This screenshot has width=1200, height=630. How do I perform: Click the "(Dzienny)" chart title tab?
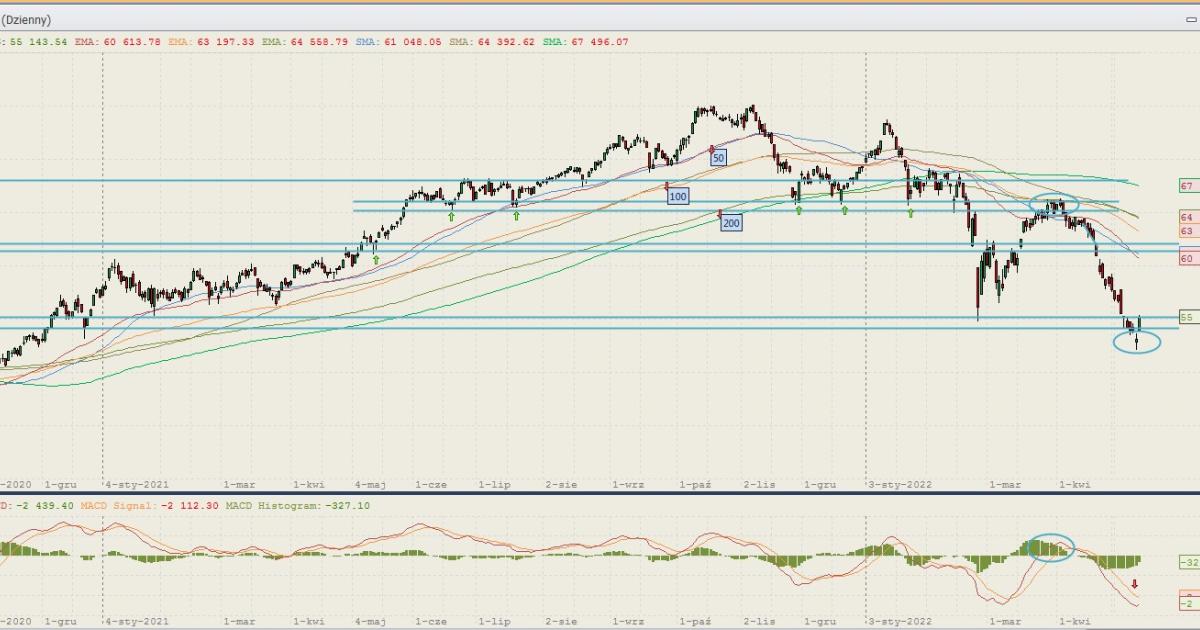(26, 20)
